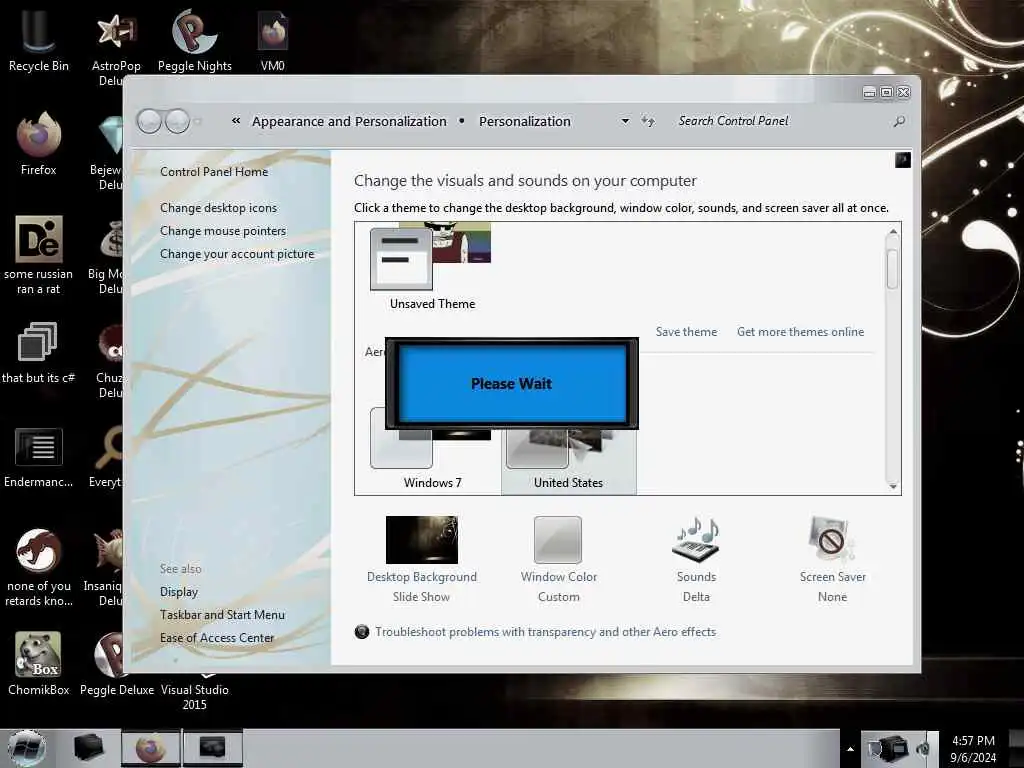The image size is (1024, 768).
Task: Open Change your account picture link
Action: 237,254
